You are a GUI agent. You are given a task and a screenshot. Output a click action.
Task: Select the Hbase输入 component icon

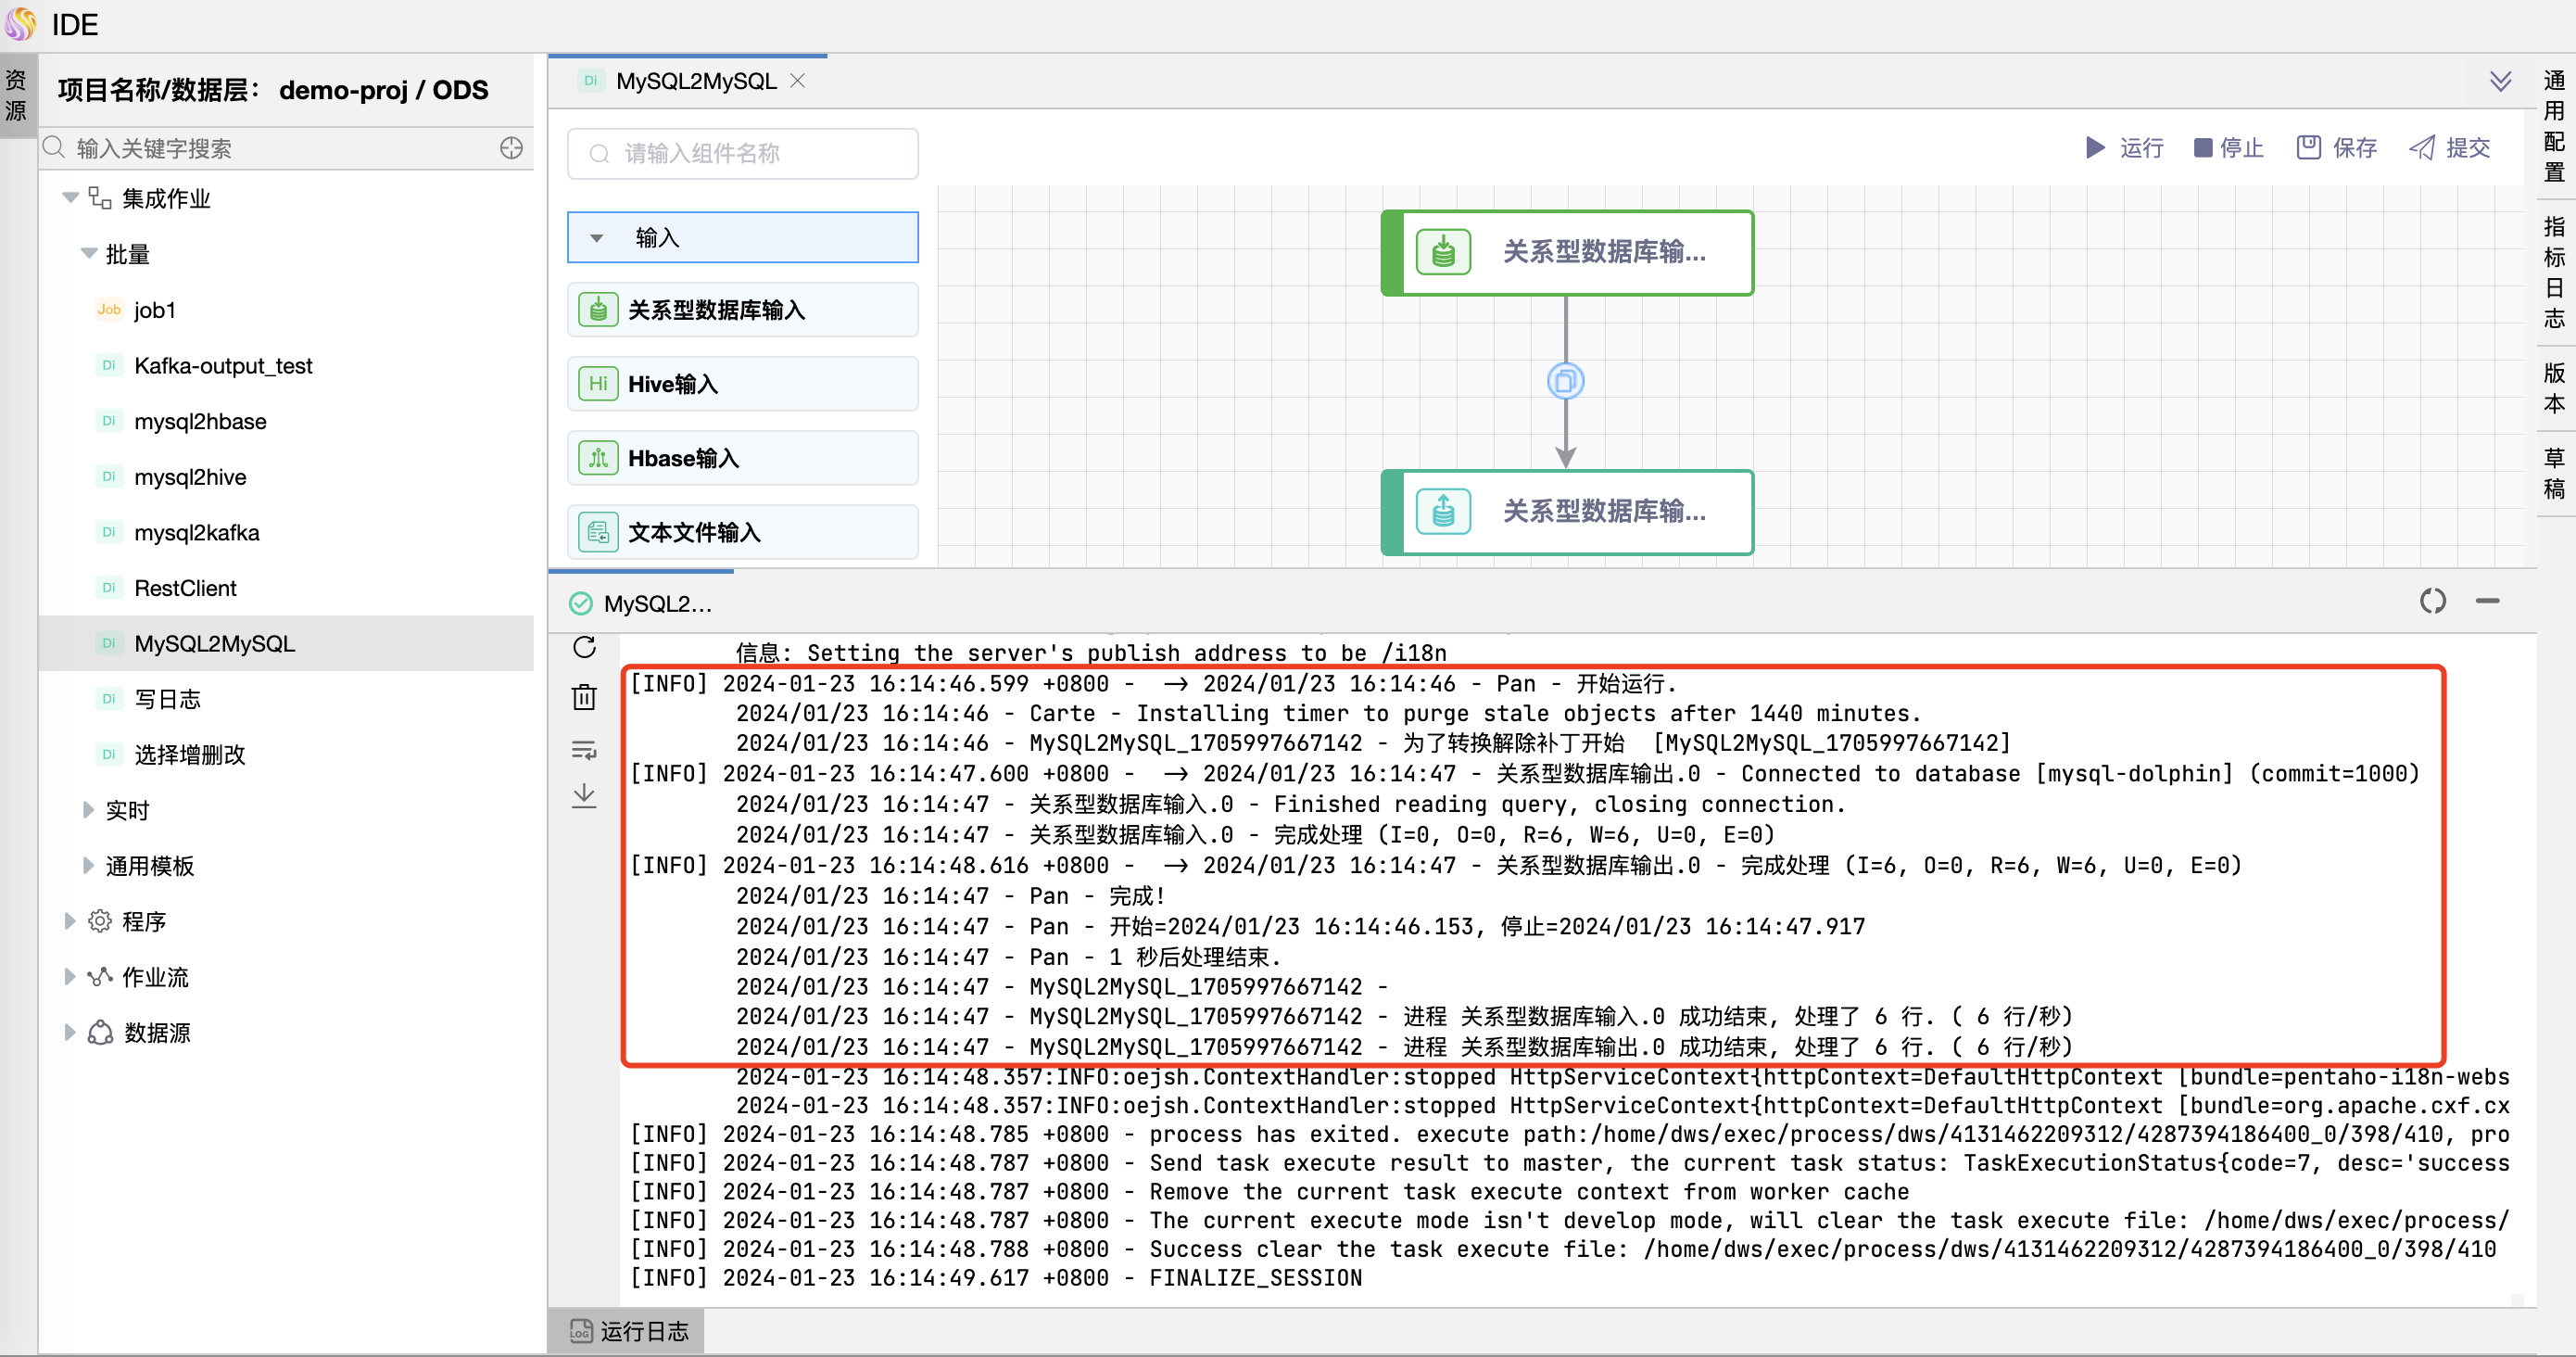[x=597, y=457]
